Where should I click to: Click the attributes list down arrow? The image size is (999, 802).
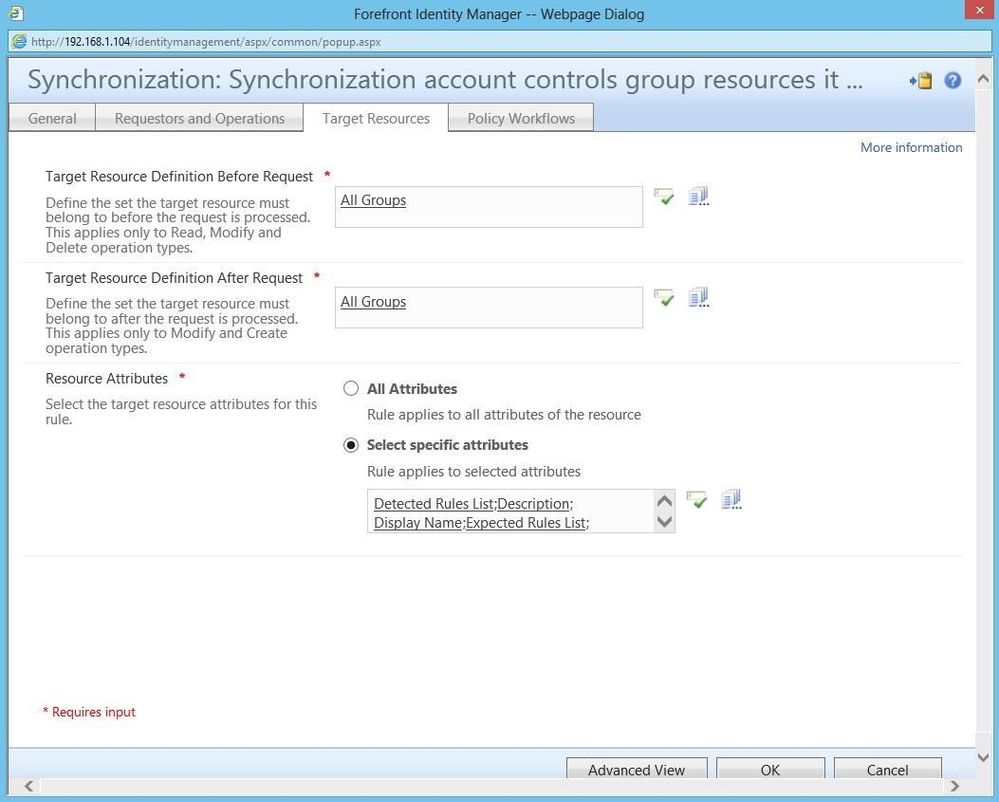[665, 522]
